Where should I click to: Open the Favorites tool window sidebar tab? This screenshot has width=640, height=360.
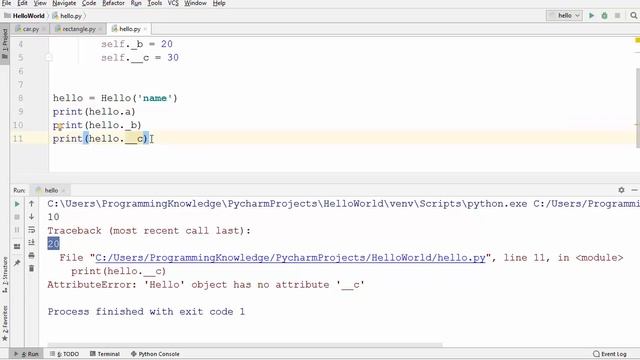[5, 323]
